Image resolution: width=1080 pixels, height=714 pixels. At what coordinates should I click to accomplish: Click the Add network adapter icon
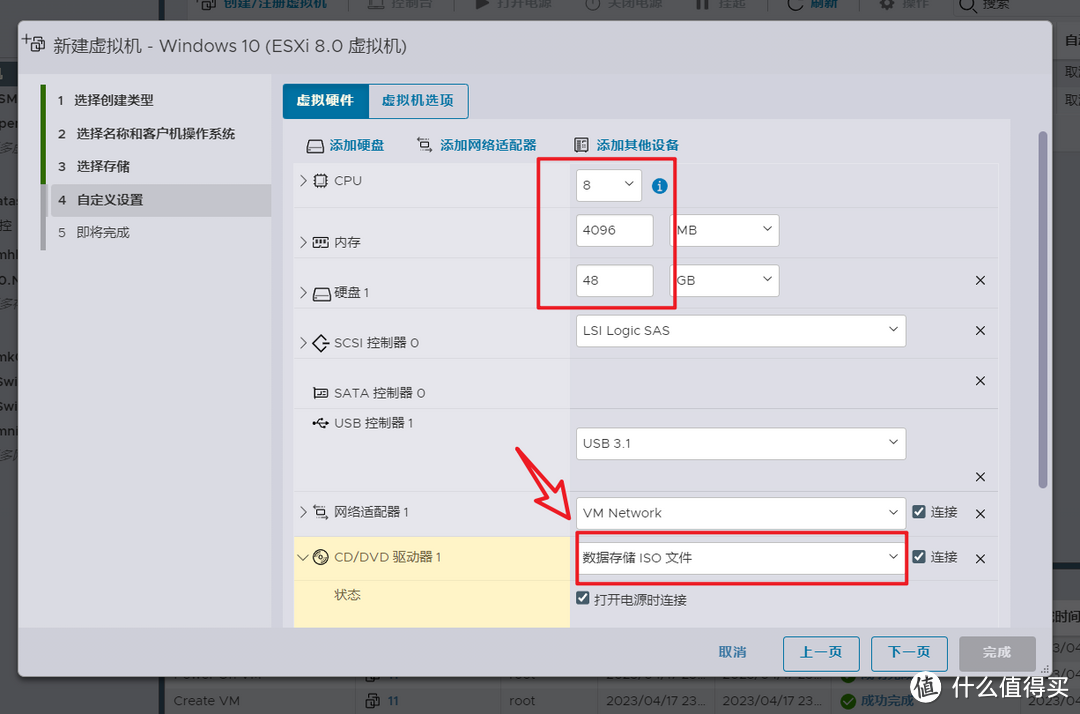424,146
